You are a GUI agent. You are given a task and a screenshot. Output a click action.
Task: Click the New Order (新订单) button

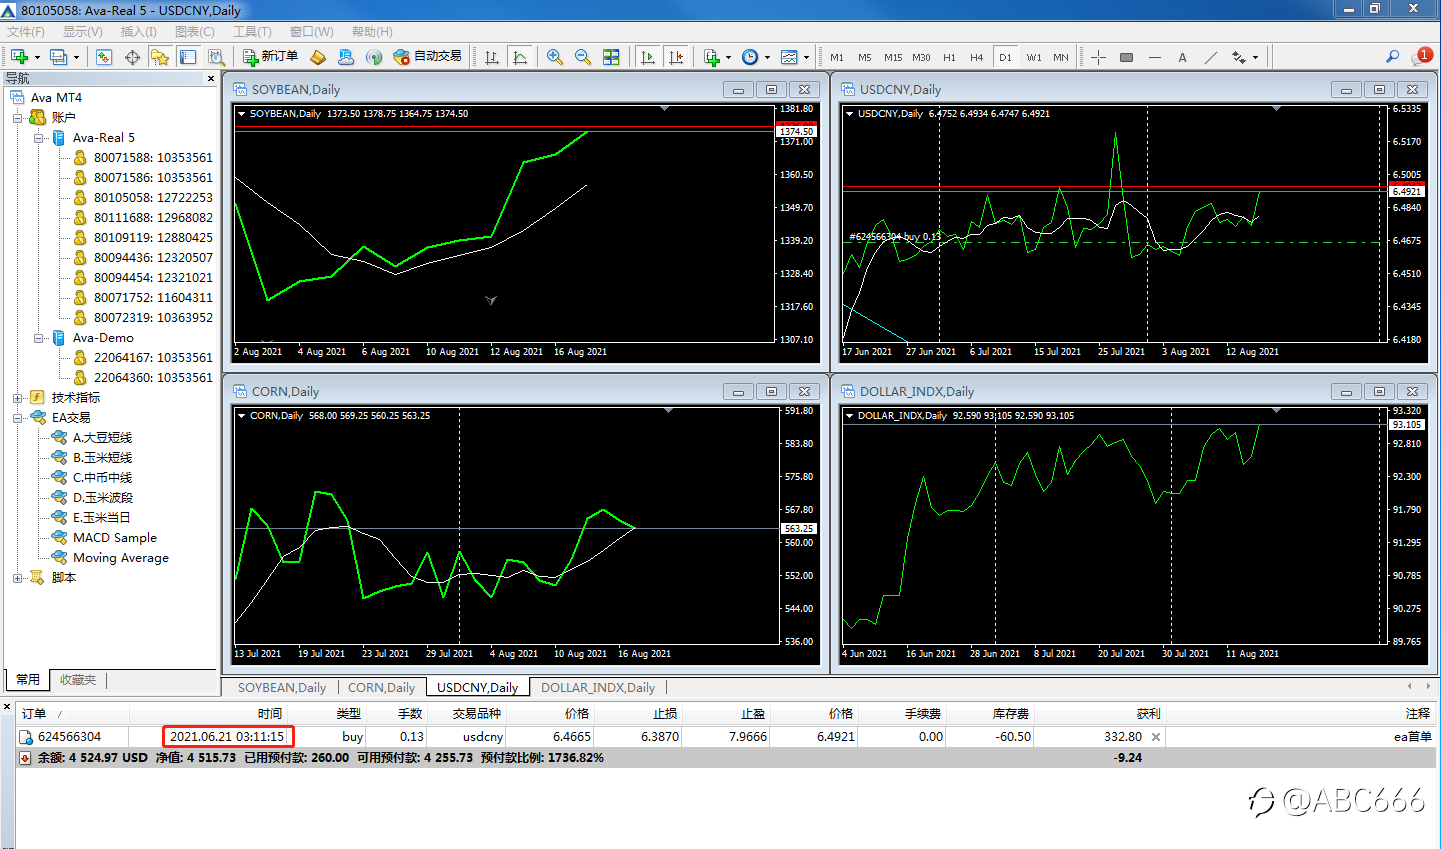tap(271, 57)
